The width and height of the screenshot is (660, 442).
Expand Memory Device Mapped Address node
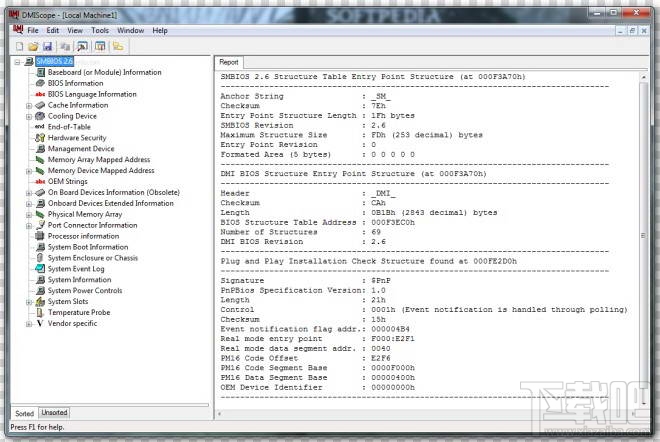coord(29,171)
